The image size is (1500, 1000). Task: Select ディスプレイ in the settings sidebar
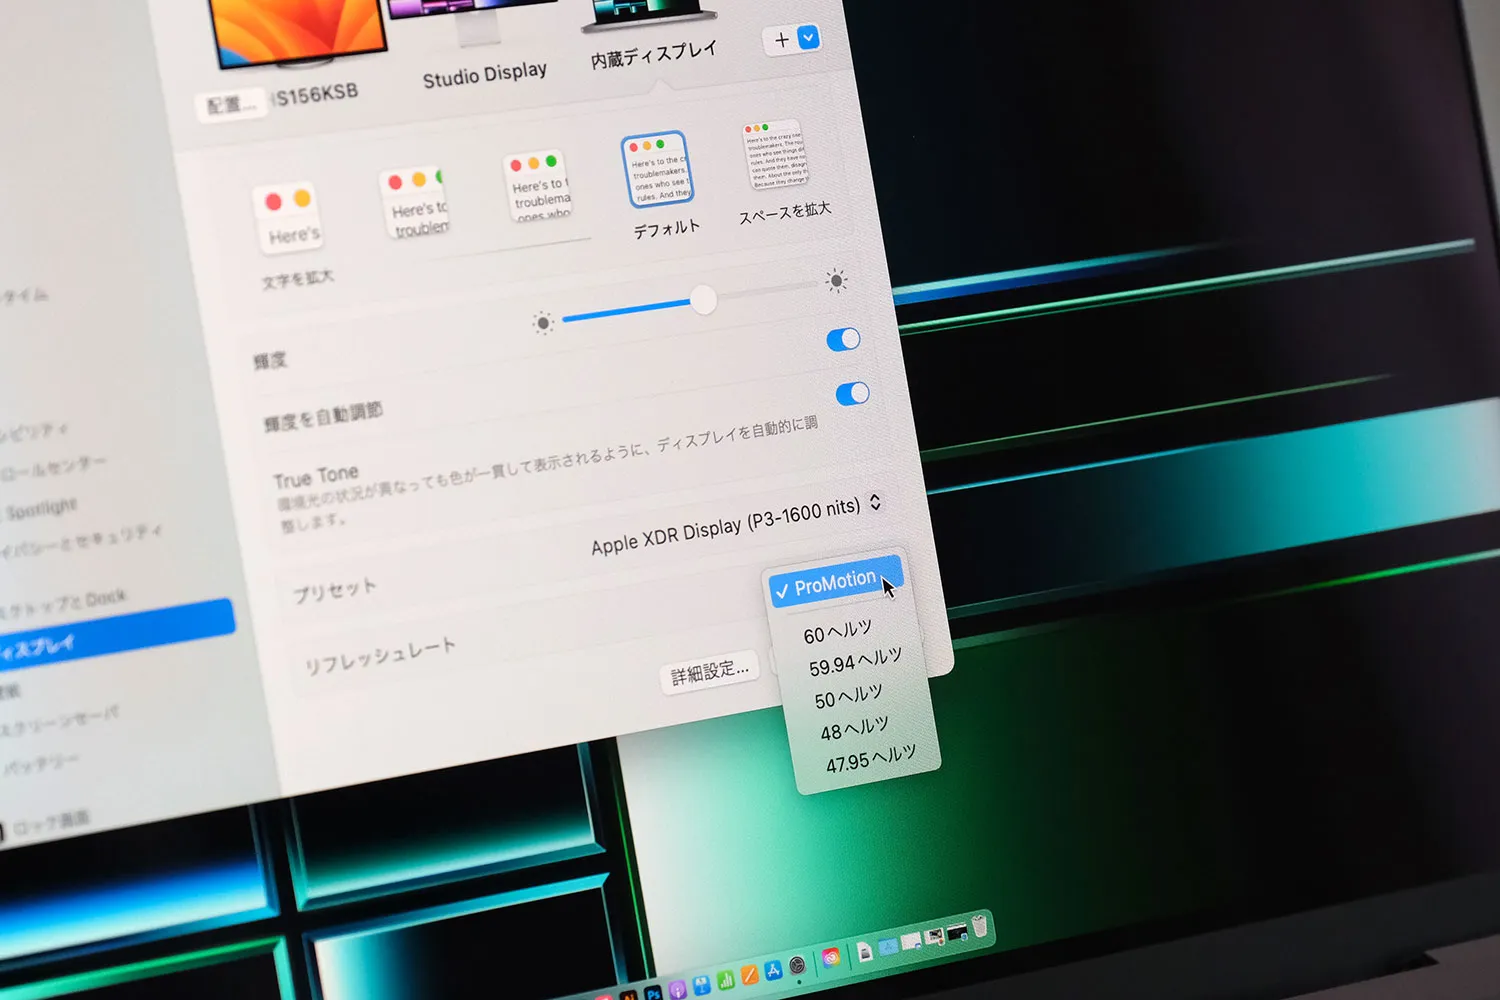117,632
